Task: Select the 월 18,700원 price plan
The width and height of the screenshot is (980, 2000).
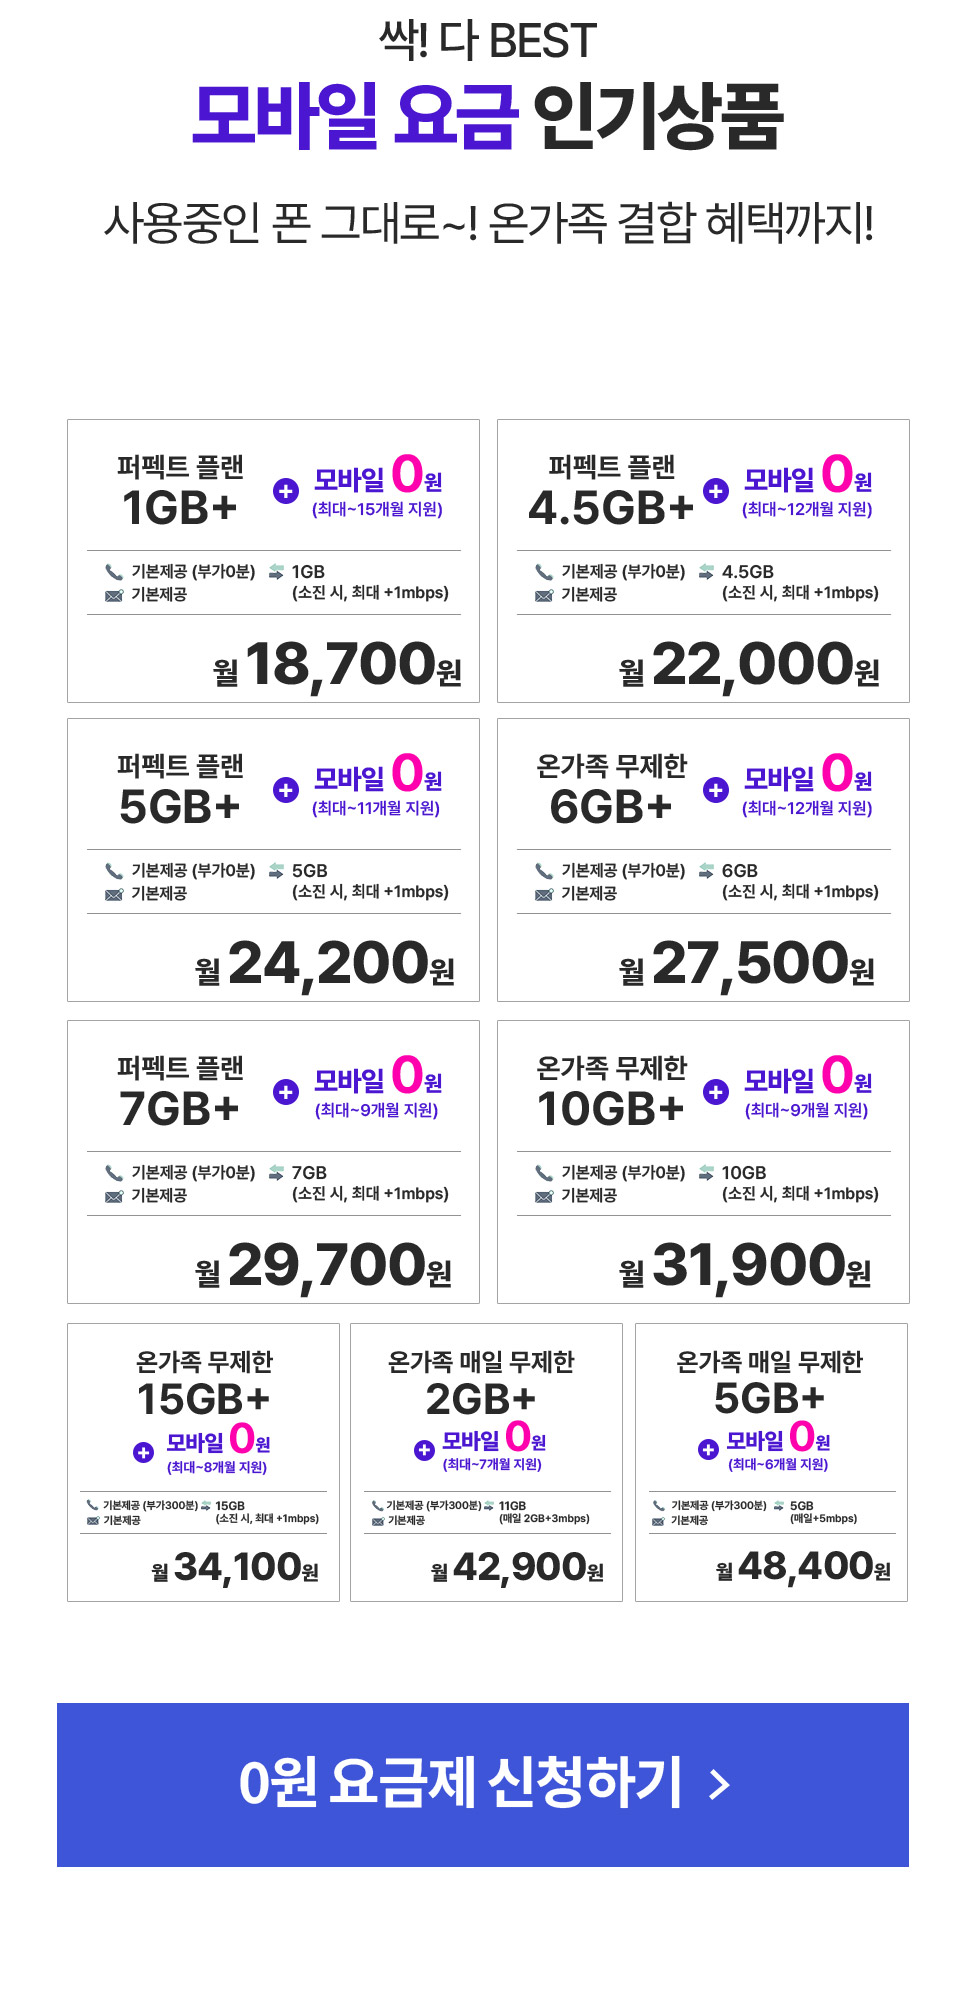Action: coord(273,561)
